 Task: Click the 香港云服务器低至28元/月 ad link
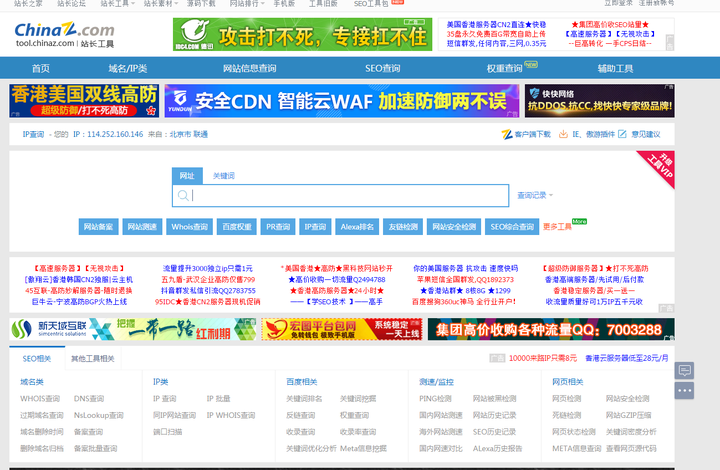pos(627,358)
